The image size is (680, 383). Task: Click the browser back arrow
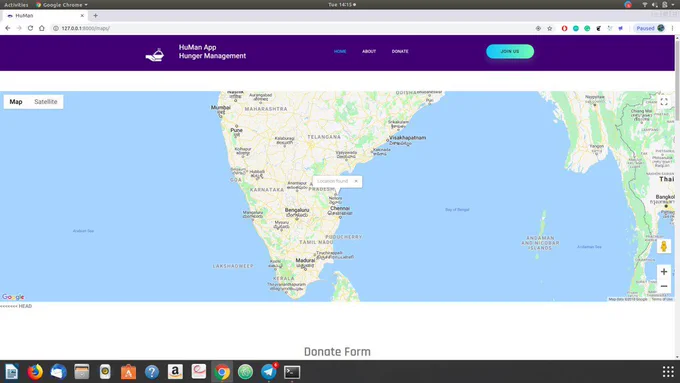8,28
